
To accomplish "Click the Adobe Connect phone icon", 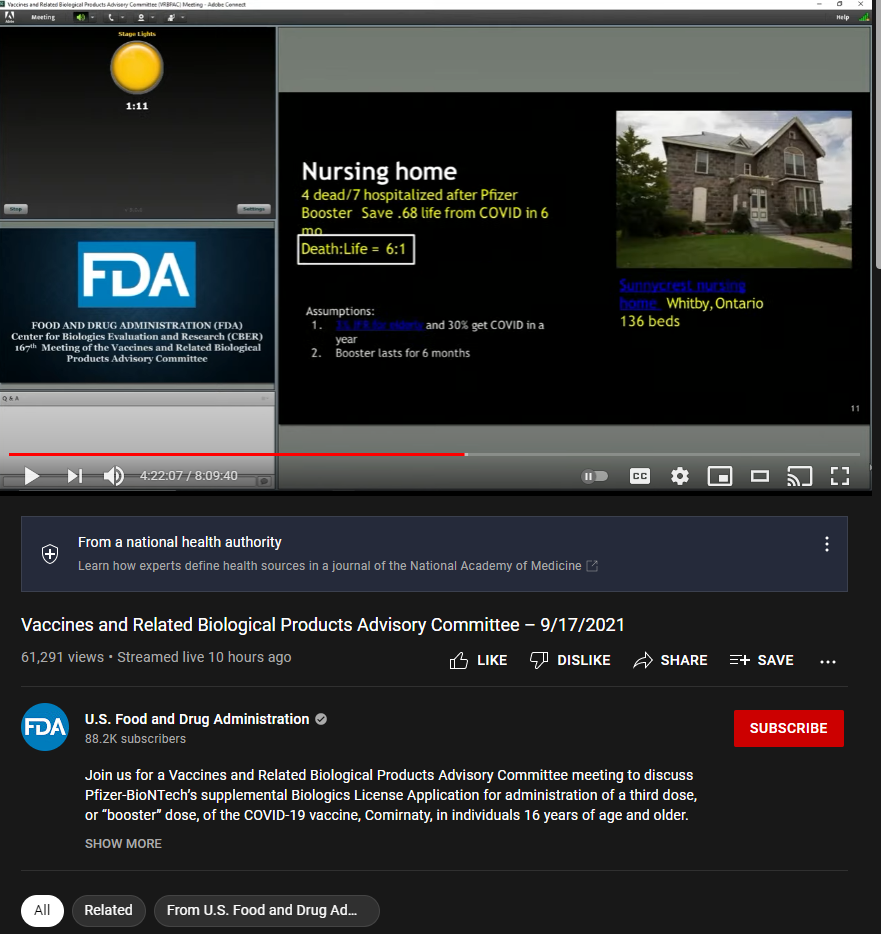I will 111,17.
